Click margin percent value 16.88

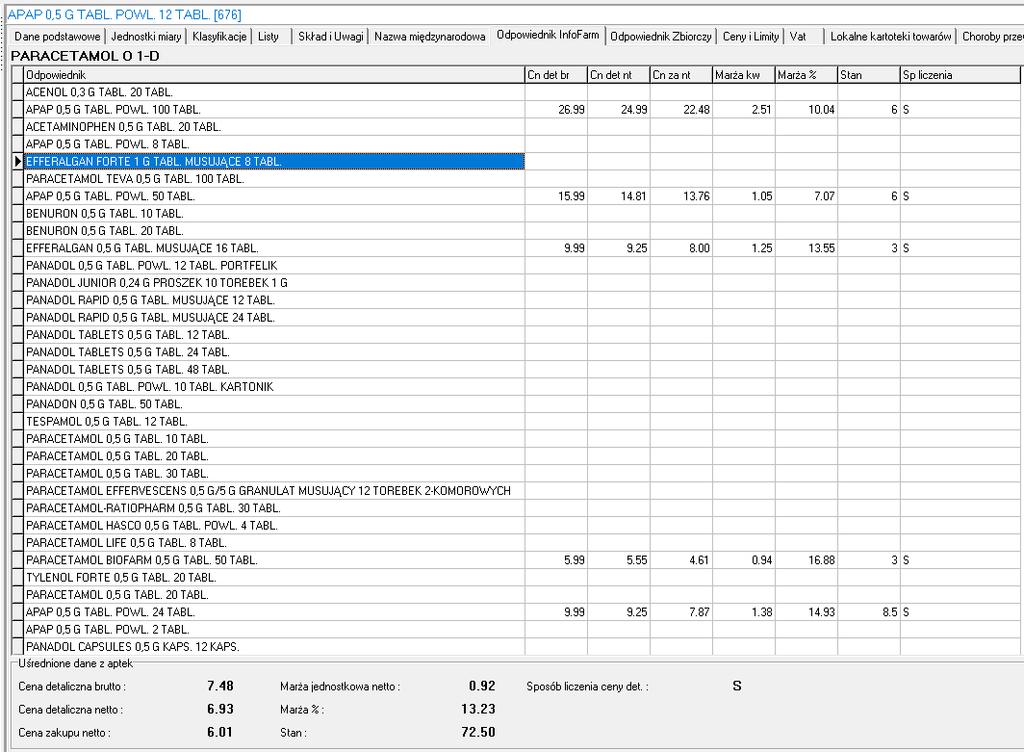coord(821,560)
